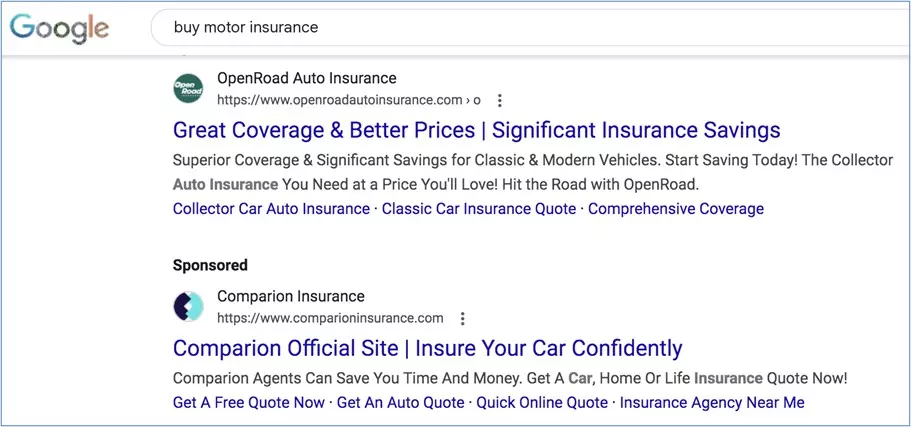Open 'Comparion Official Site' ad headline
Screen dimensions: 911x427
(427, 348)
